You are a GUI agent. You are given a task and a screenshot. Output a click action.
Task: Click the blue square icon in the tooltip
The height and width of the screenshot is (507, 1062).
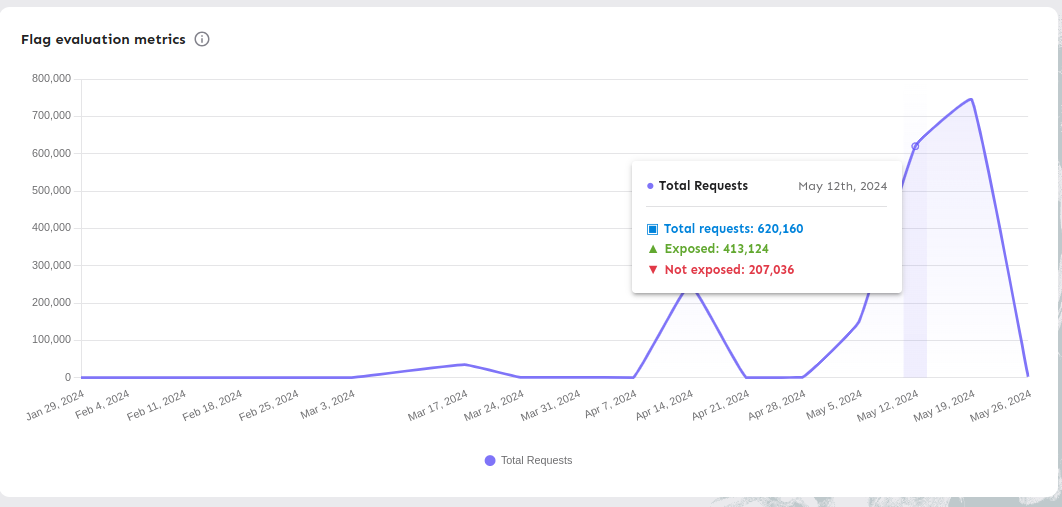pos(652,229)
